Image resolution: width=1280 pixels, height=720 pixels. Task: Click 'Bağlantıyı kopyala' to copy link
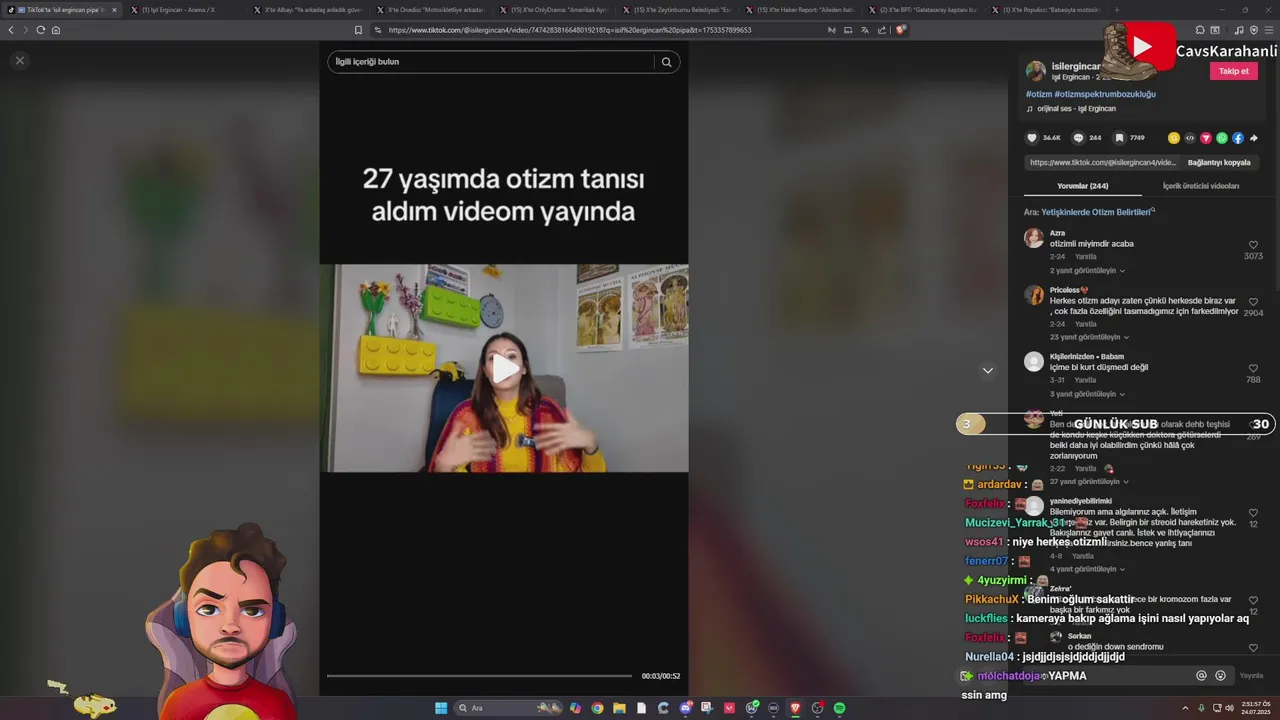(x=1219, y=162)
